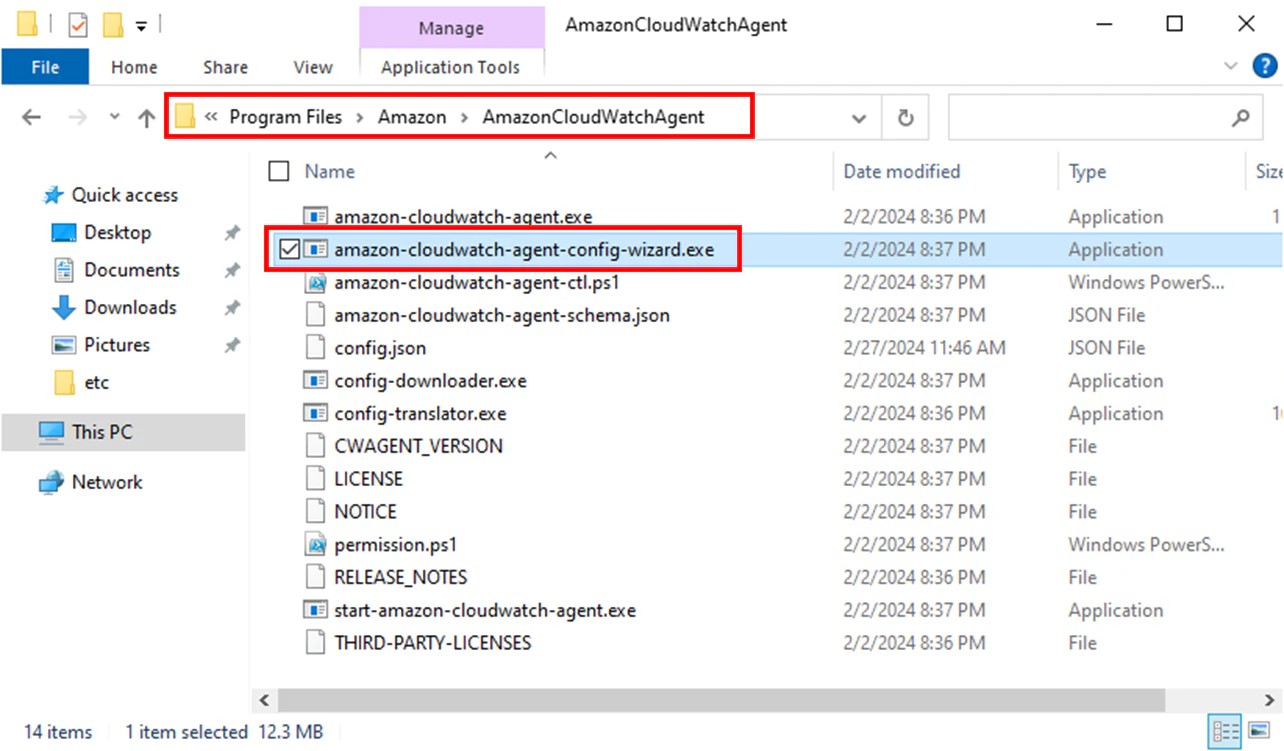Select the config-downloader.exe application icon
Viewport: 1284px width, 751px height.
pos(316,381)
